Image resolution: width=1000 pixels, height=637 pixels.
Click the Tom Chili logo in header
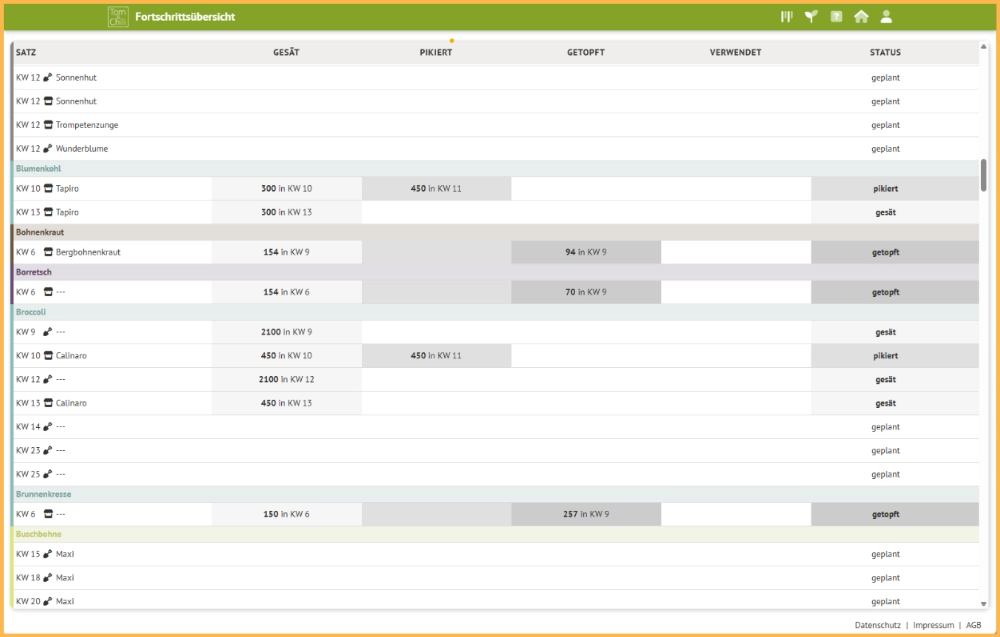coord(118,17)
